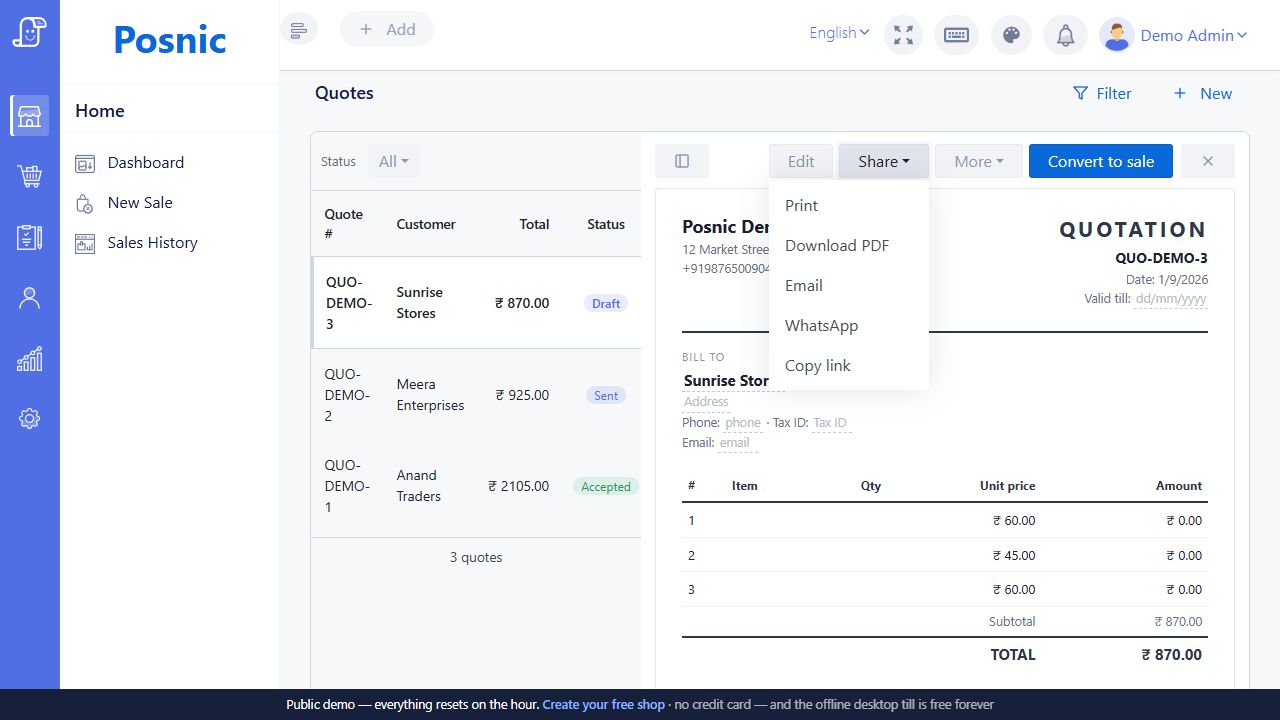Click the Posnic logo icon in sidebar
Image resolution: width=1280 pixels, height=720 pixels.
(x=30, y=31)
